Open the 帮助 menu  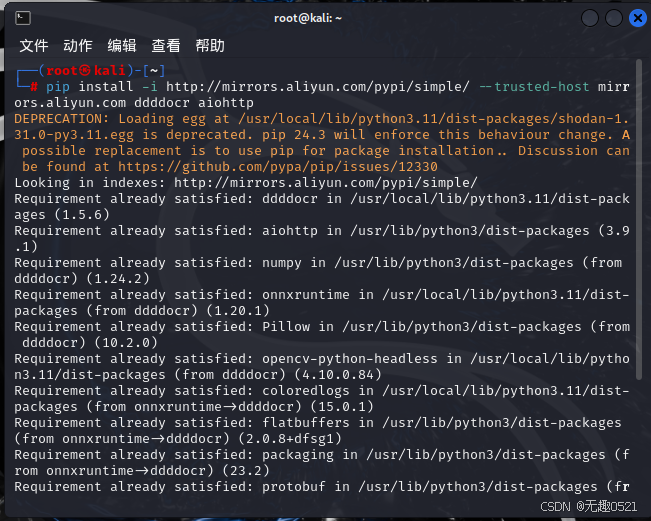210,46
